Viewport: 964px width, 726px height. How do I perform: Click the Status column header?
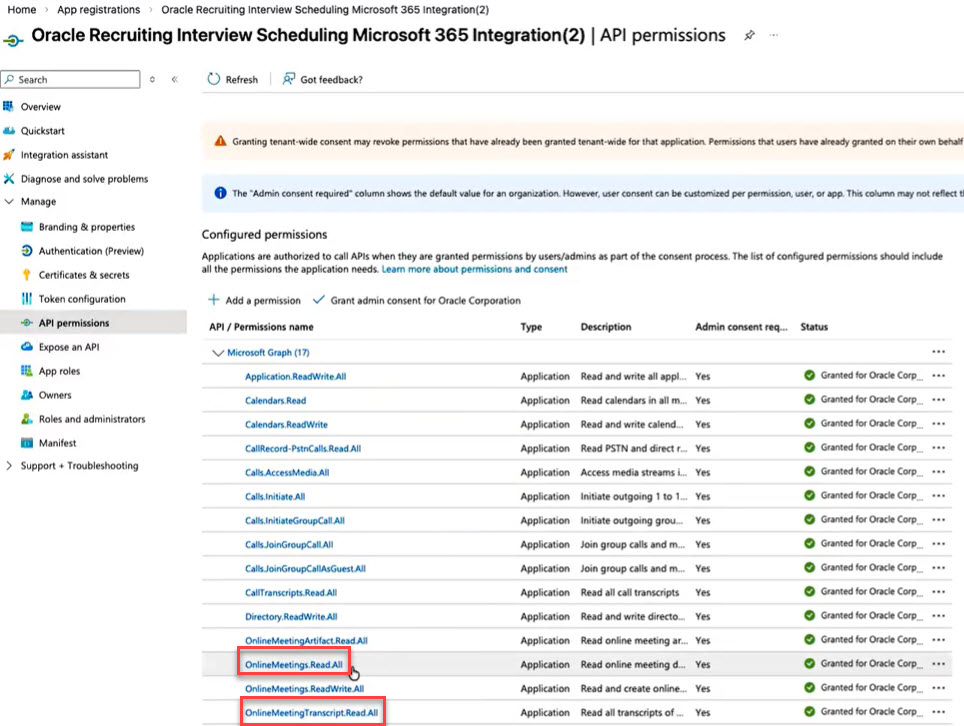click(814, 326)
